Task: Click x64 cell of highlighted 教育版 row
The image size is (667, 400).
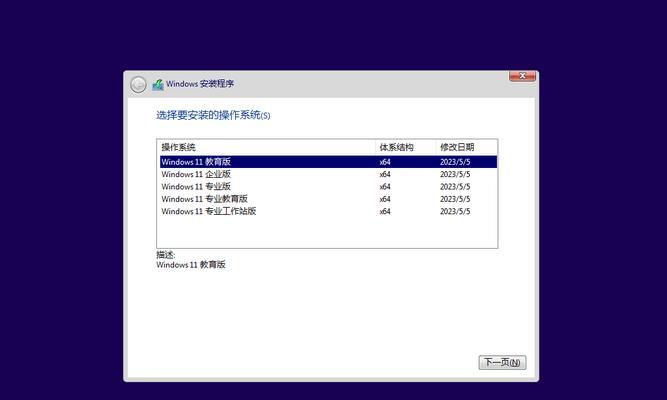Action: pyautogui.click(x=385, y=162)
